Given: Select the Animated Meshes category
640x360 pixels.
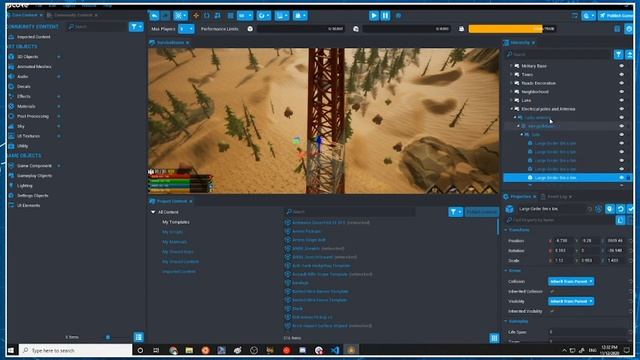Looking at the screenshot, I should click(34, 67).
